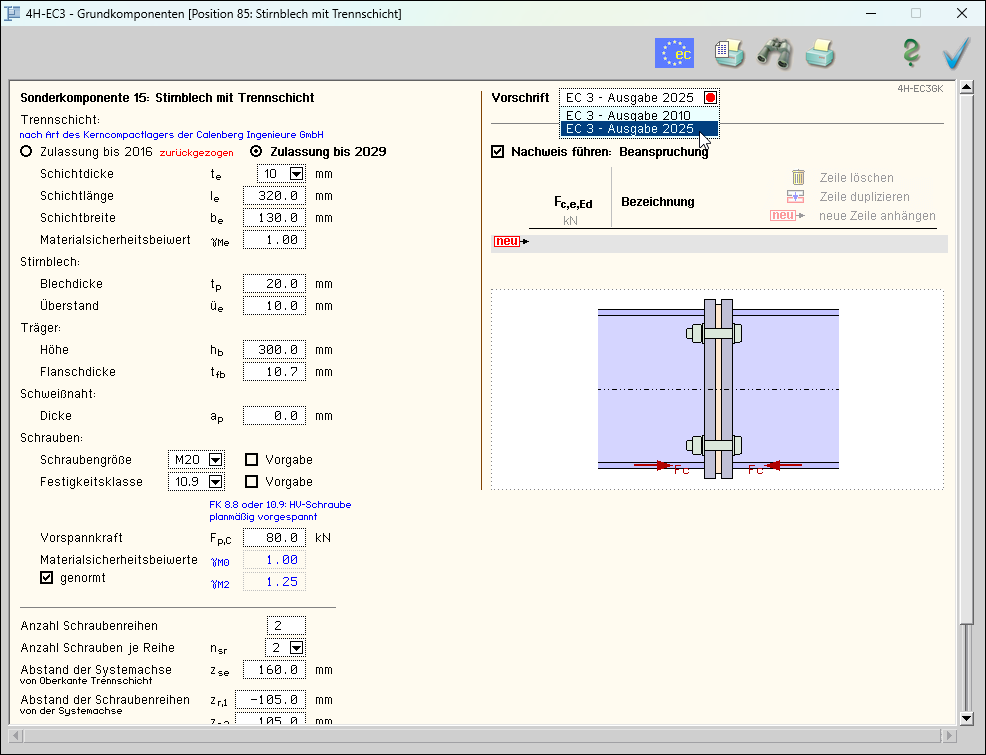
Task: Confirm with the blue checkmark icon
Action: 956,53
